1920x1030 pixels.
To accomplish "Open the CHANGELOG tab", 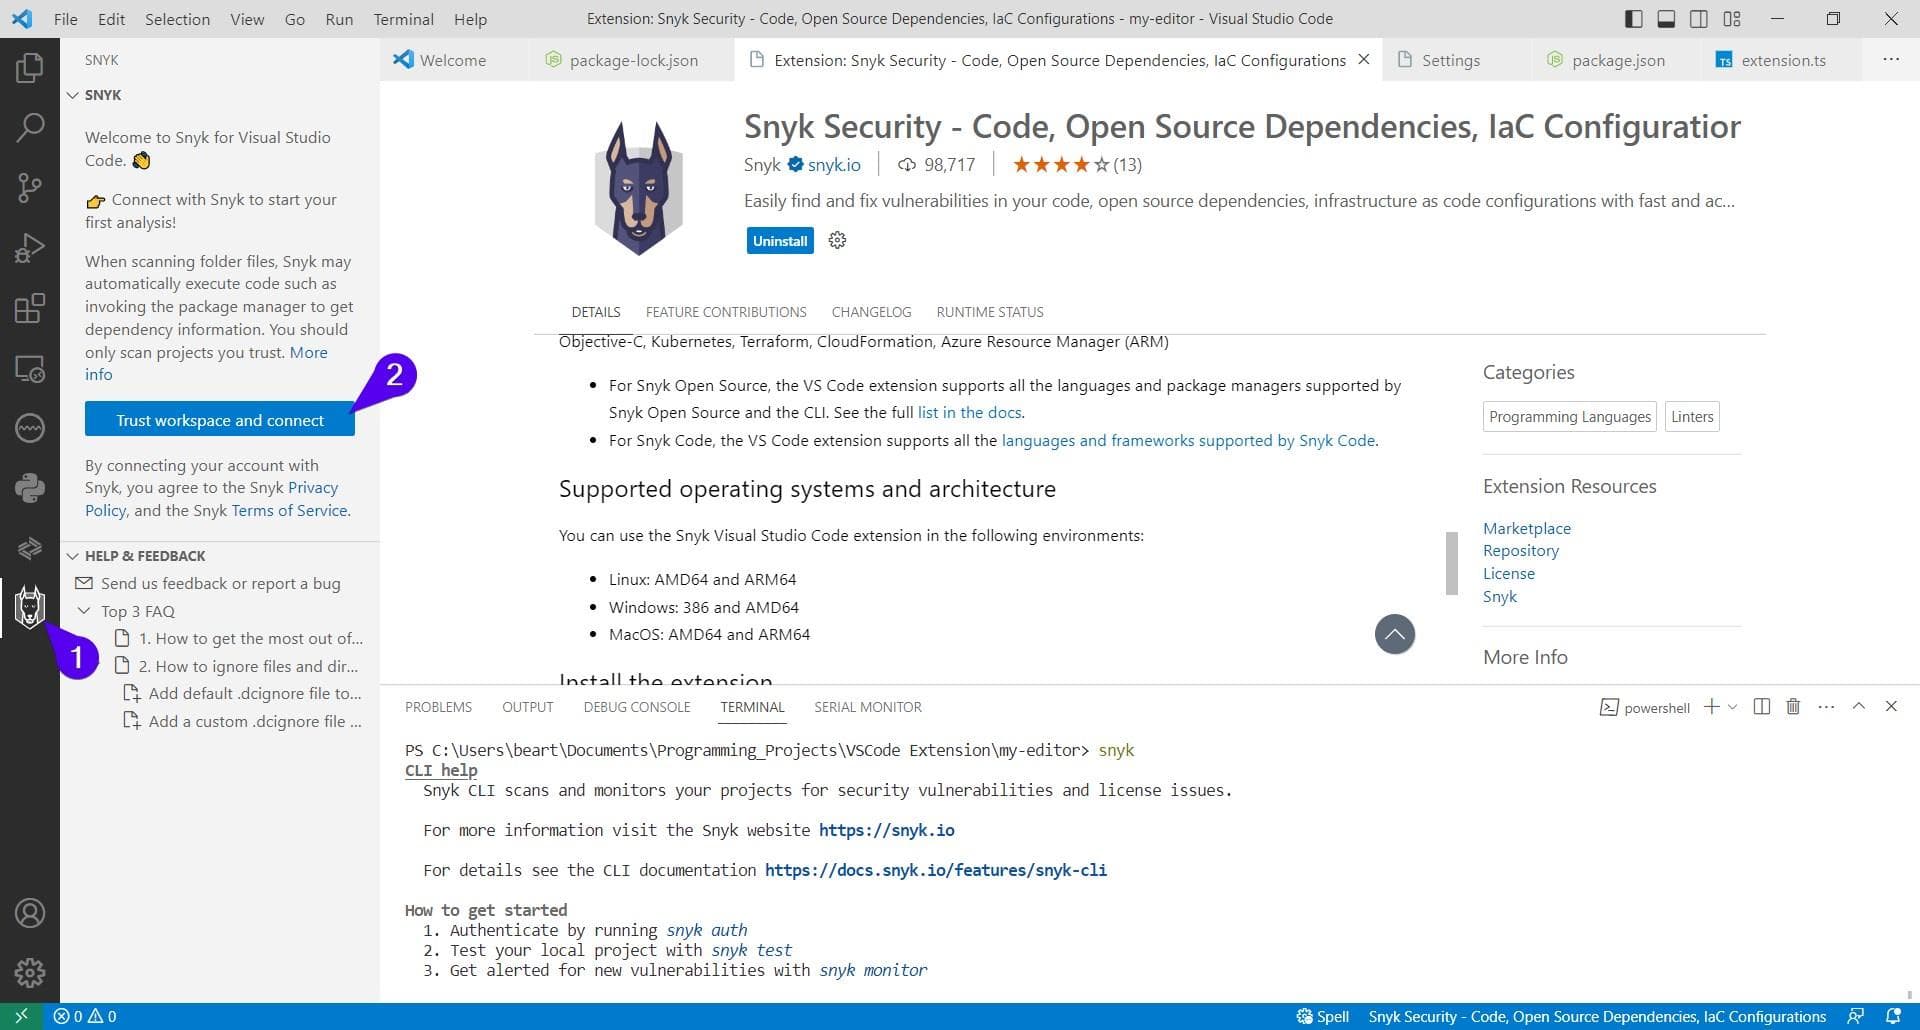I will (x=871, y=312).
